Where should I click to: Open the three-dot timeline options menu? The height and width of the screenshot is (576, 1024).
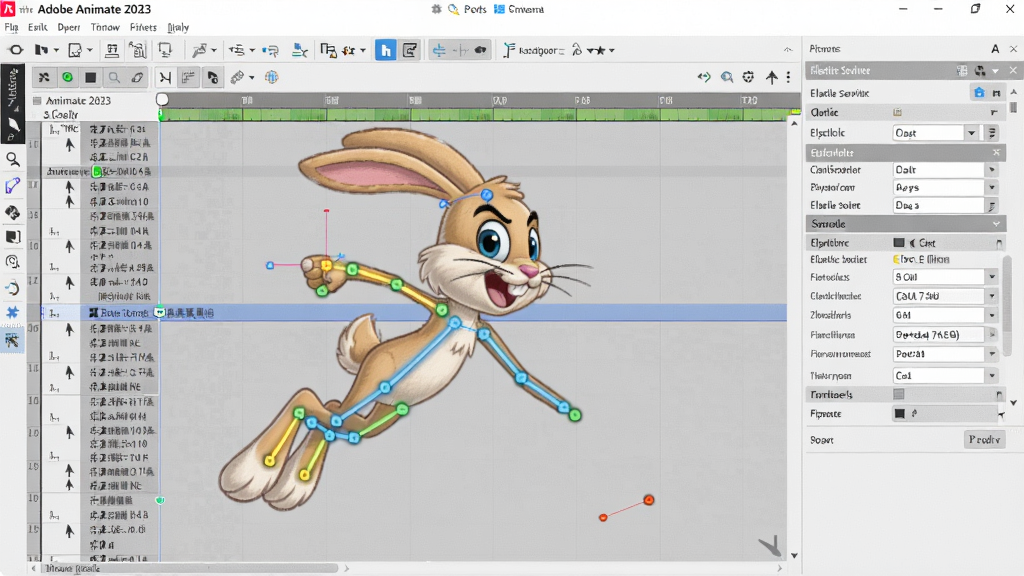coord(788,77)
